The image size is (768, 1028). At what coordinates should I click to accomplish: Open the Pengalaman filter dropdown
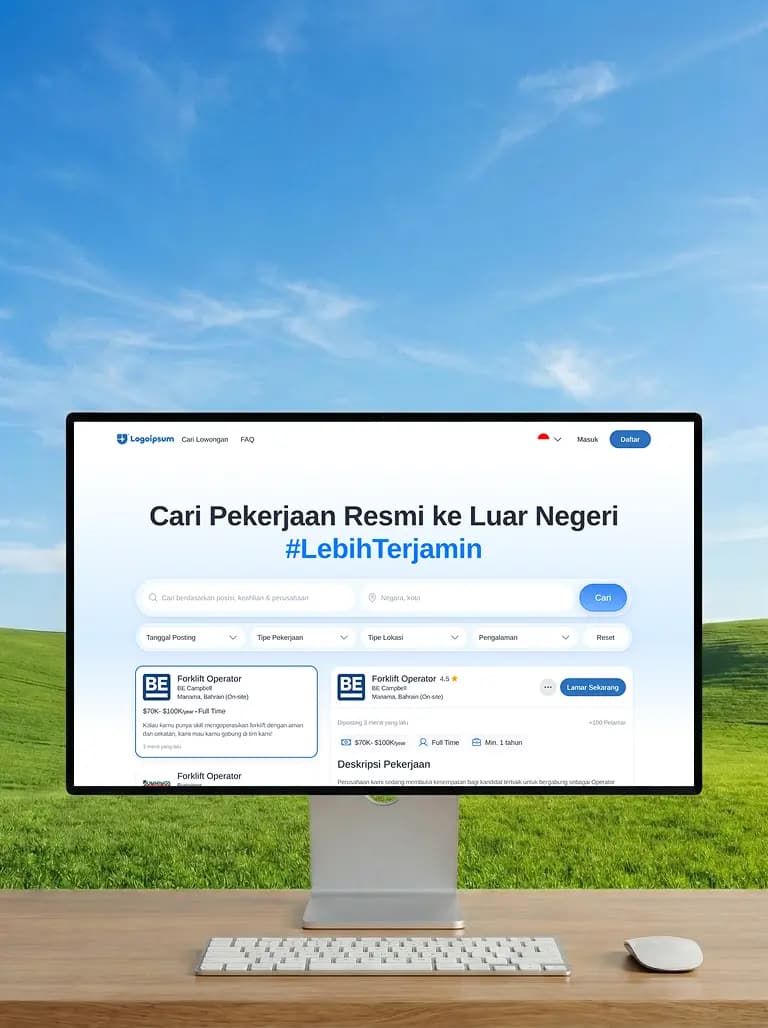tap(523, 637)
